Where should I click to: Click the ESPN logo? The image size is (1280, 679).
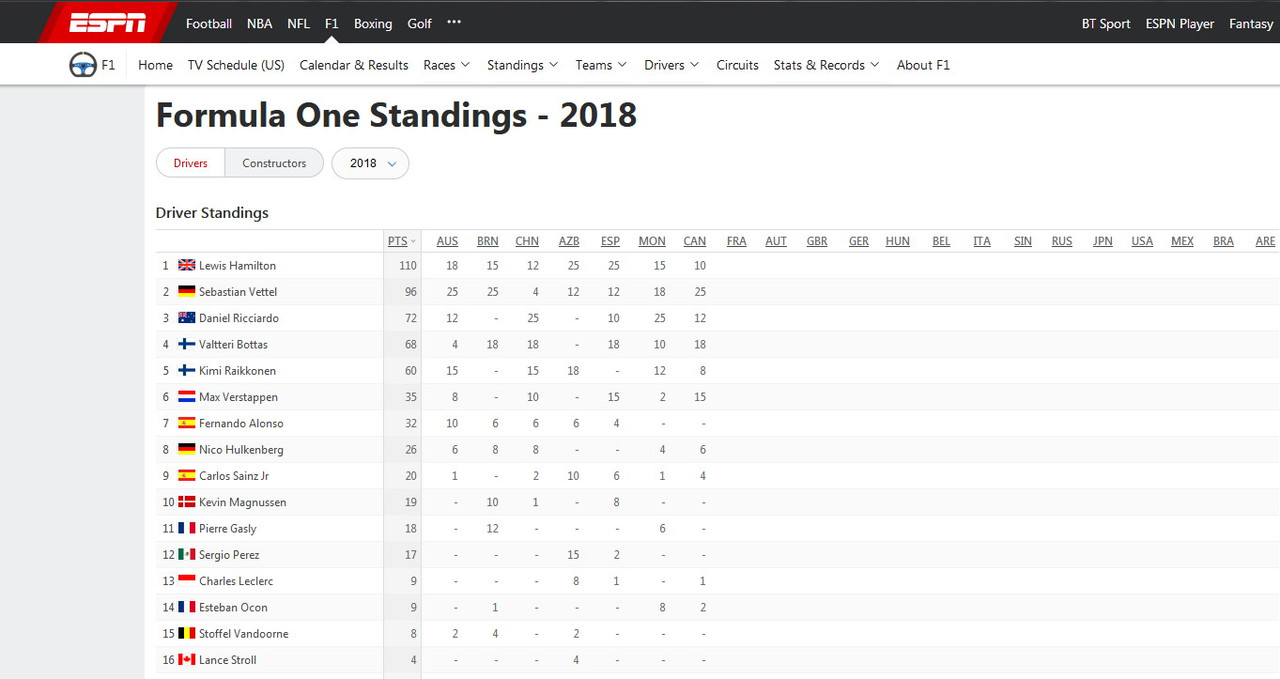tap(108, 22)
